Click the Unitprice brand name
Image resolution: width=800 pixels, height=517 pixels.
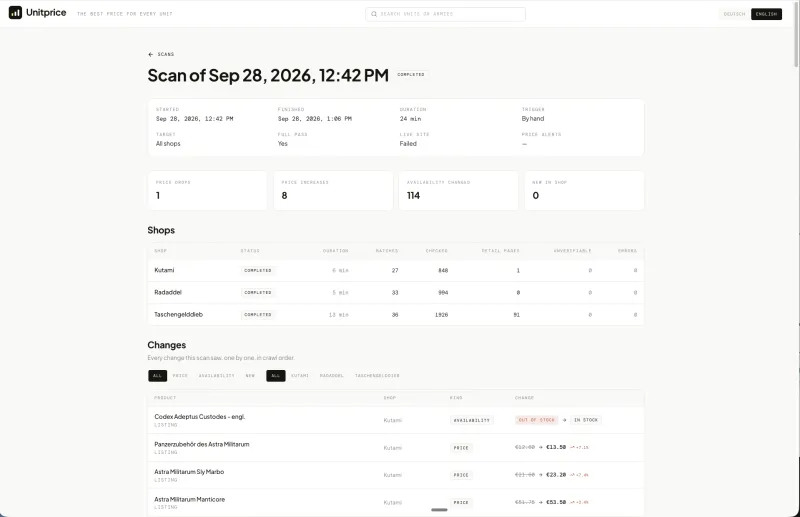[x=46, y=13]
